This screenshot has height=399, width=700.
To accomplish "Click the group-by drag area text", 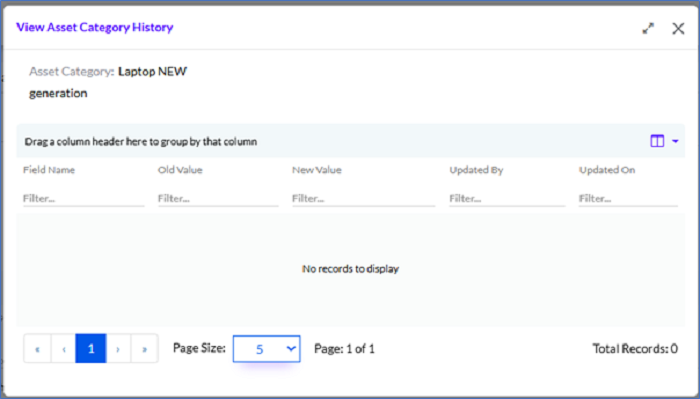I will pos(141,141).
